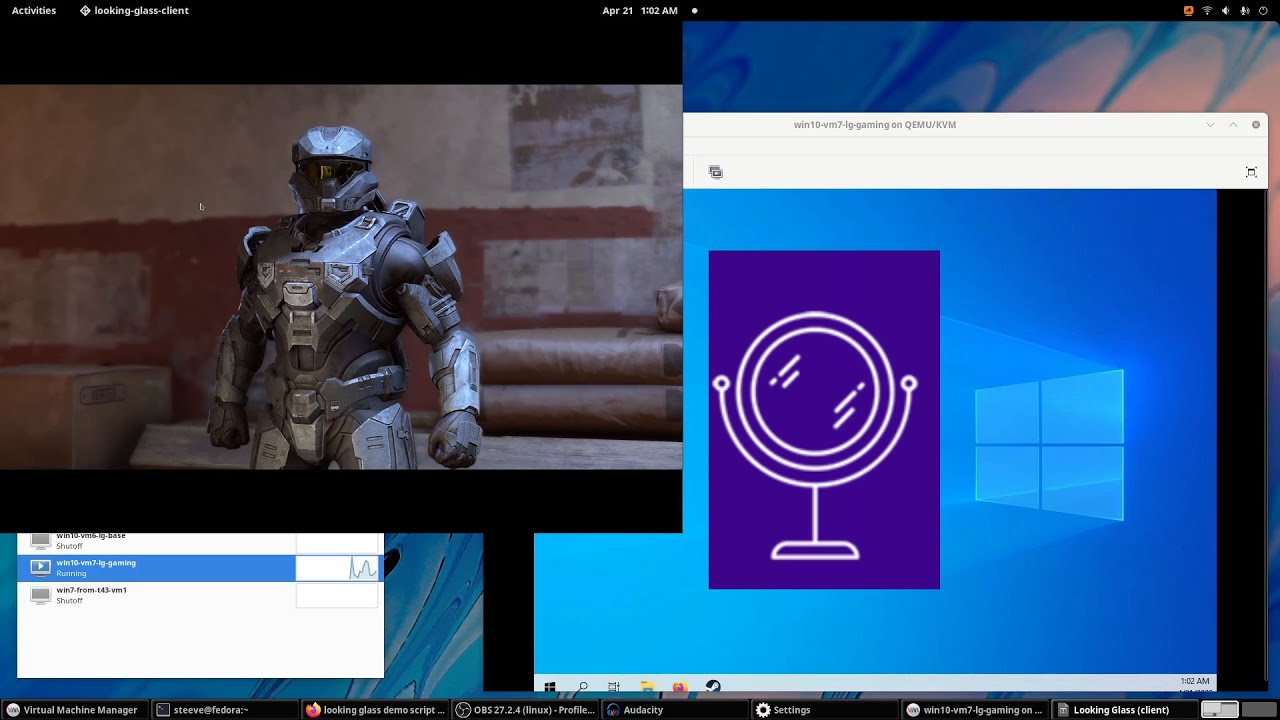This screenshot has width=1280, height=720.
Task: Select the first workspace in the workspace switcher
Action: pos(1220,710)
